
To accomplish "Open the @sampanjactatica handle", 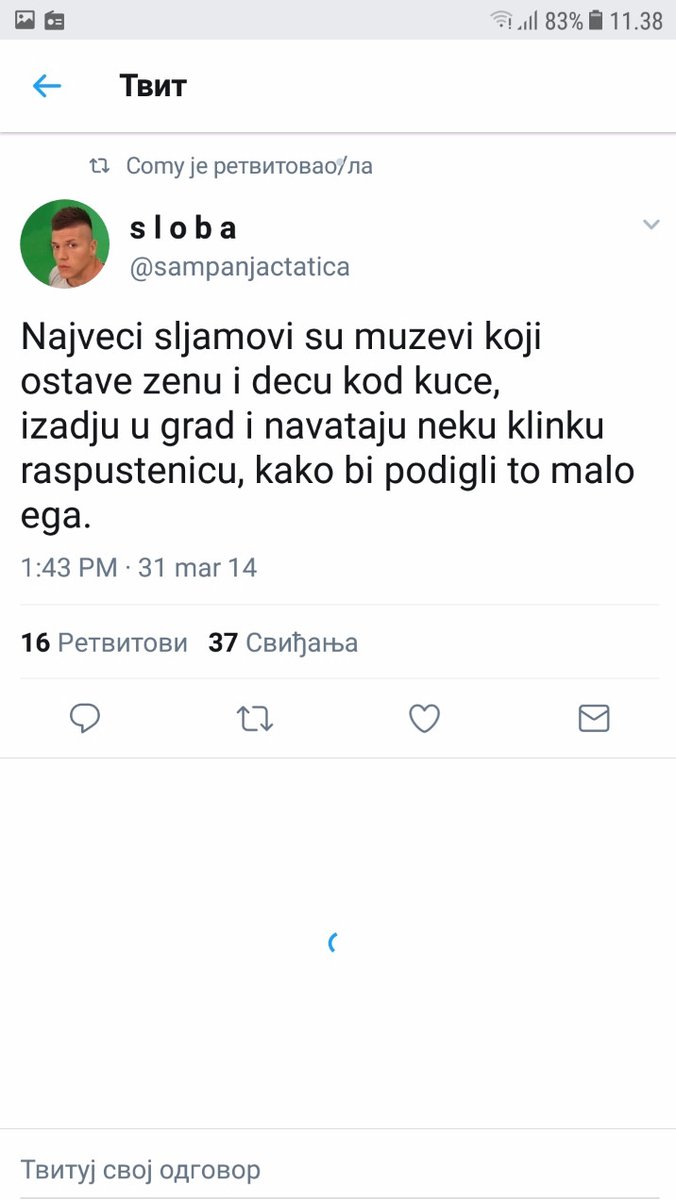I will [x=240, y=268].
